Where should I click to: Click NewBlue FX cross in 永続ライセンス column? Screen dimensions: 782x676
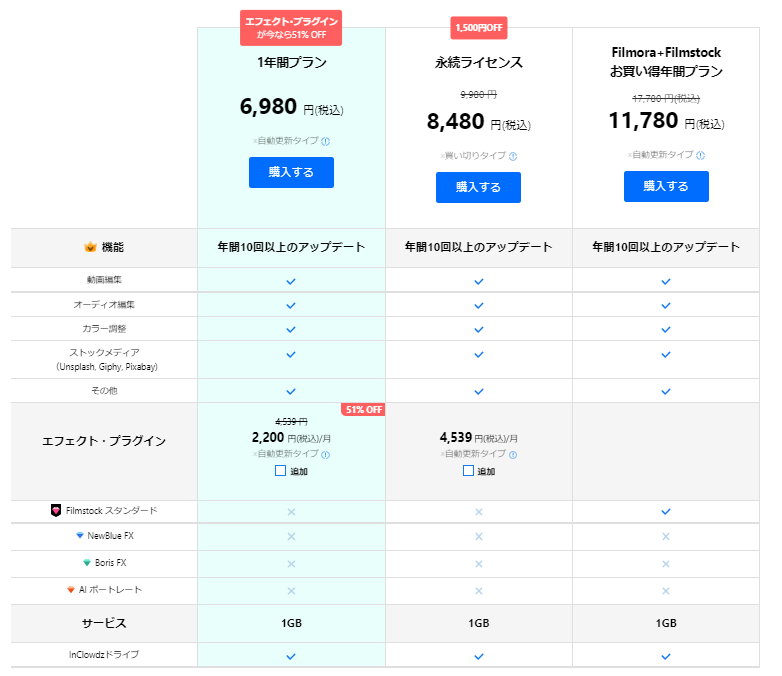479,536
